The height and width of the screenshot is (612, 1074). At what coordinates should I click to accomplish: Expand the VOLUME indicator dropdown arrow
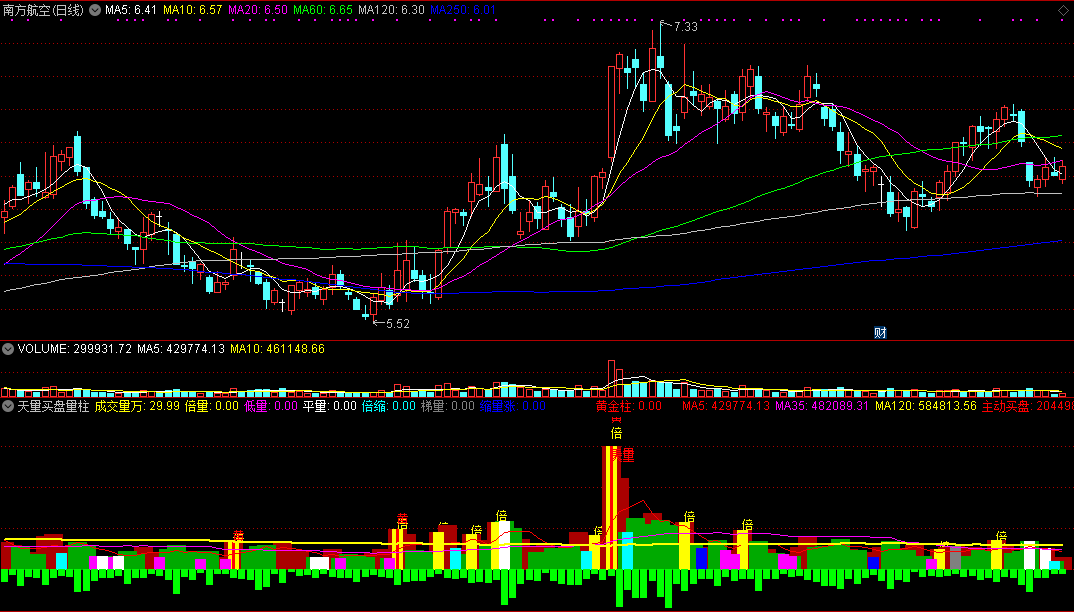[8, 349]
